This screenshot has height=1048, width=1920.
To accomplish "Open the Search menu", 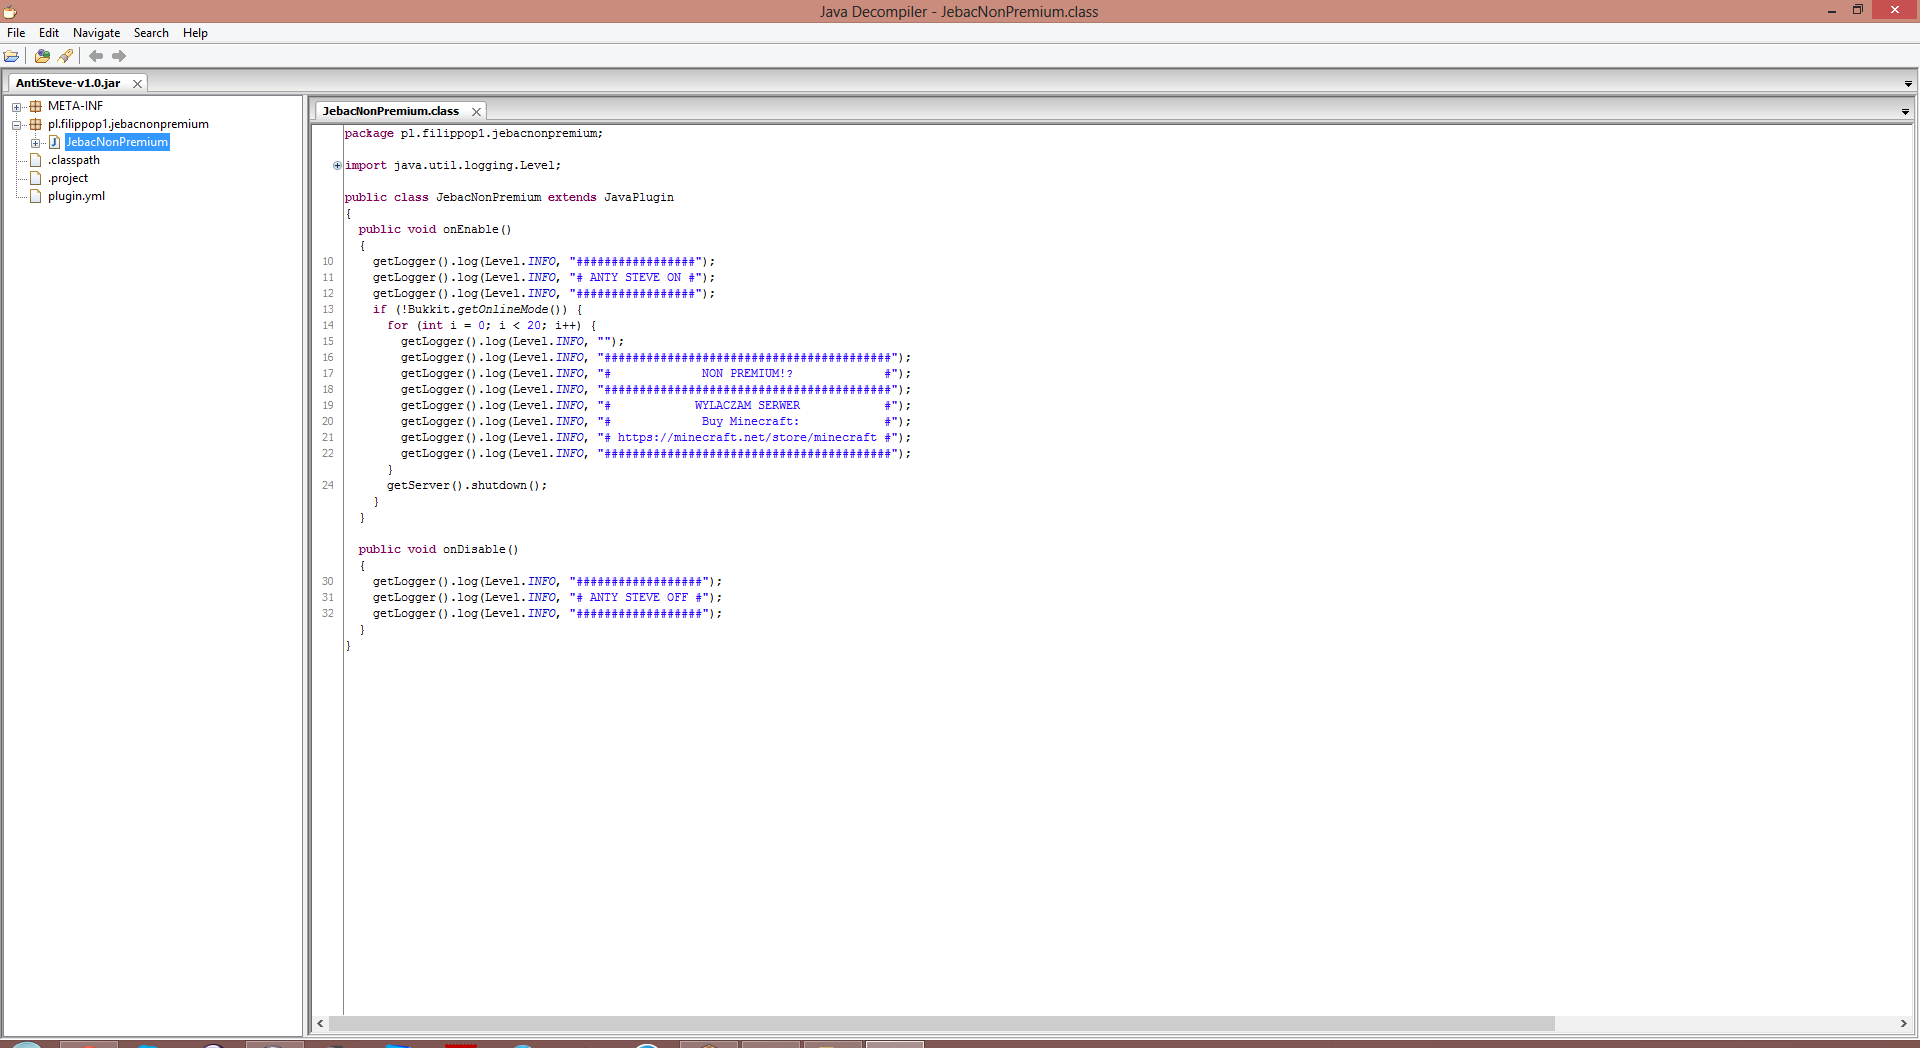I will 151,33.
